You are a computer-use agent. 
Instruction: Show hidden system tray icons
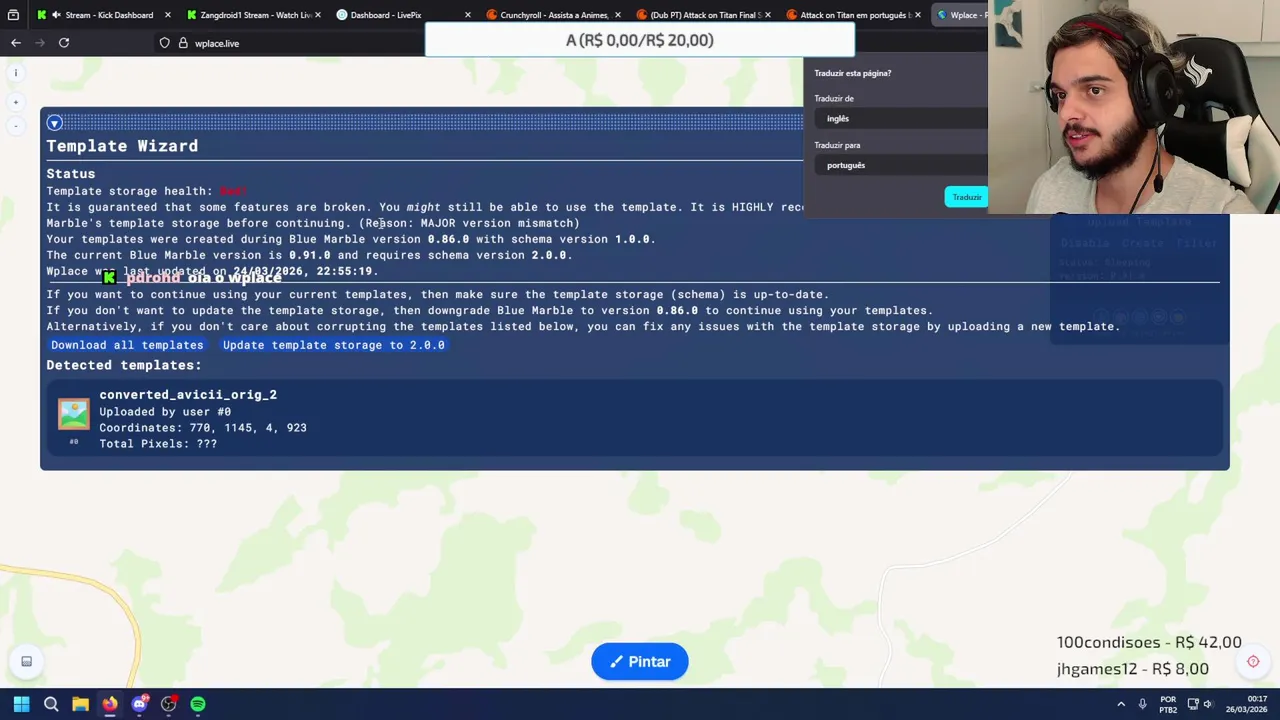[x=1121, y=704]
